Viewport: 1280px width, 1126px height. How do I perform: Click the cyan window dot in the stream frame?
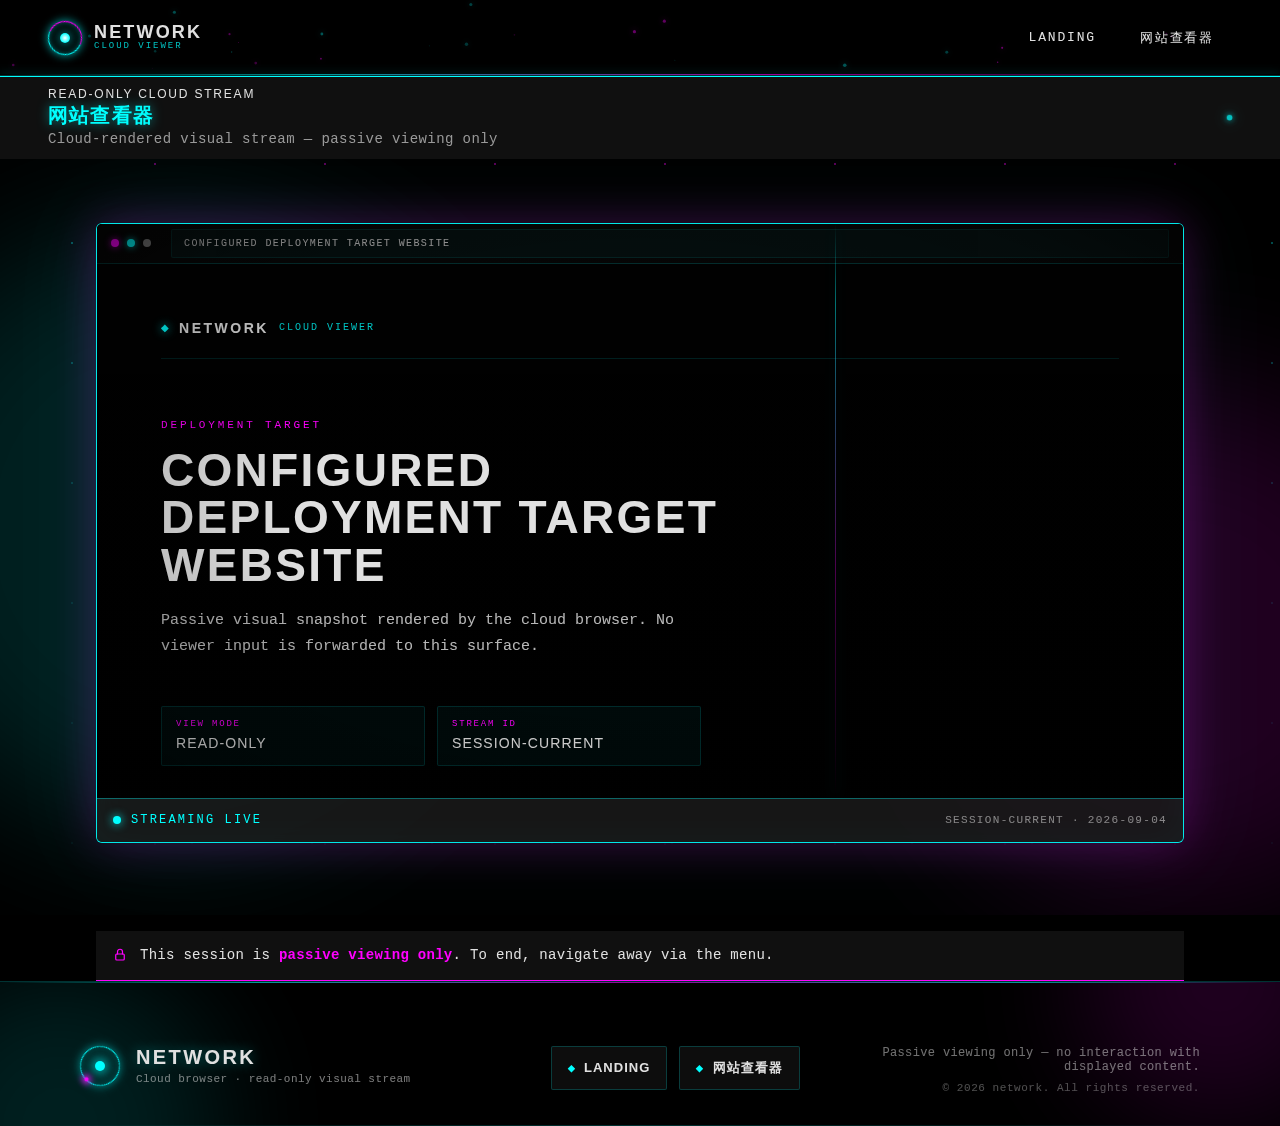[131, 243]
